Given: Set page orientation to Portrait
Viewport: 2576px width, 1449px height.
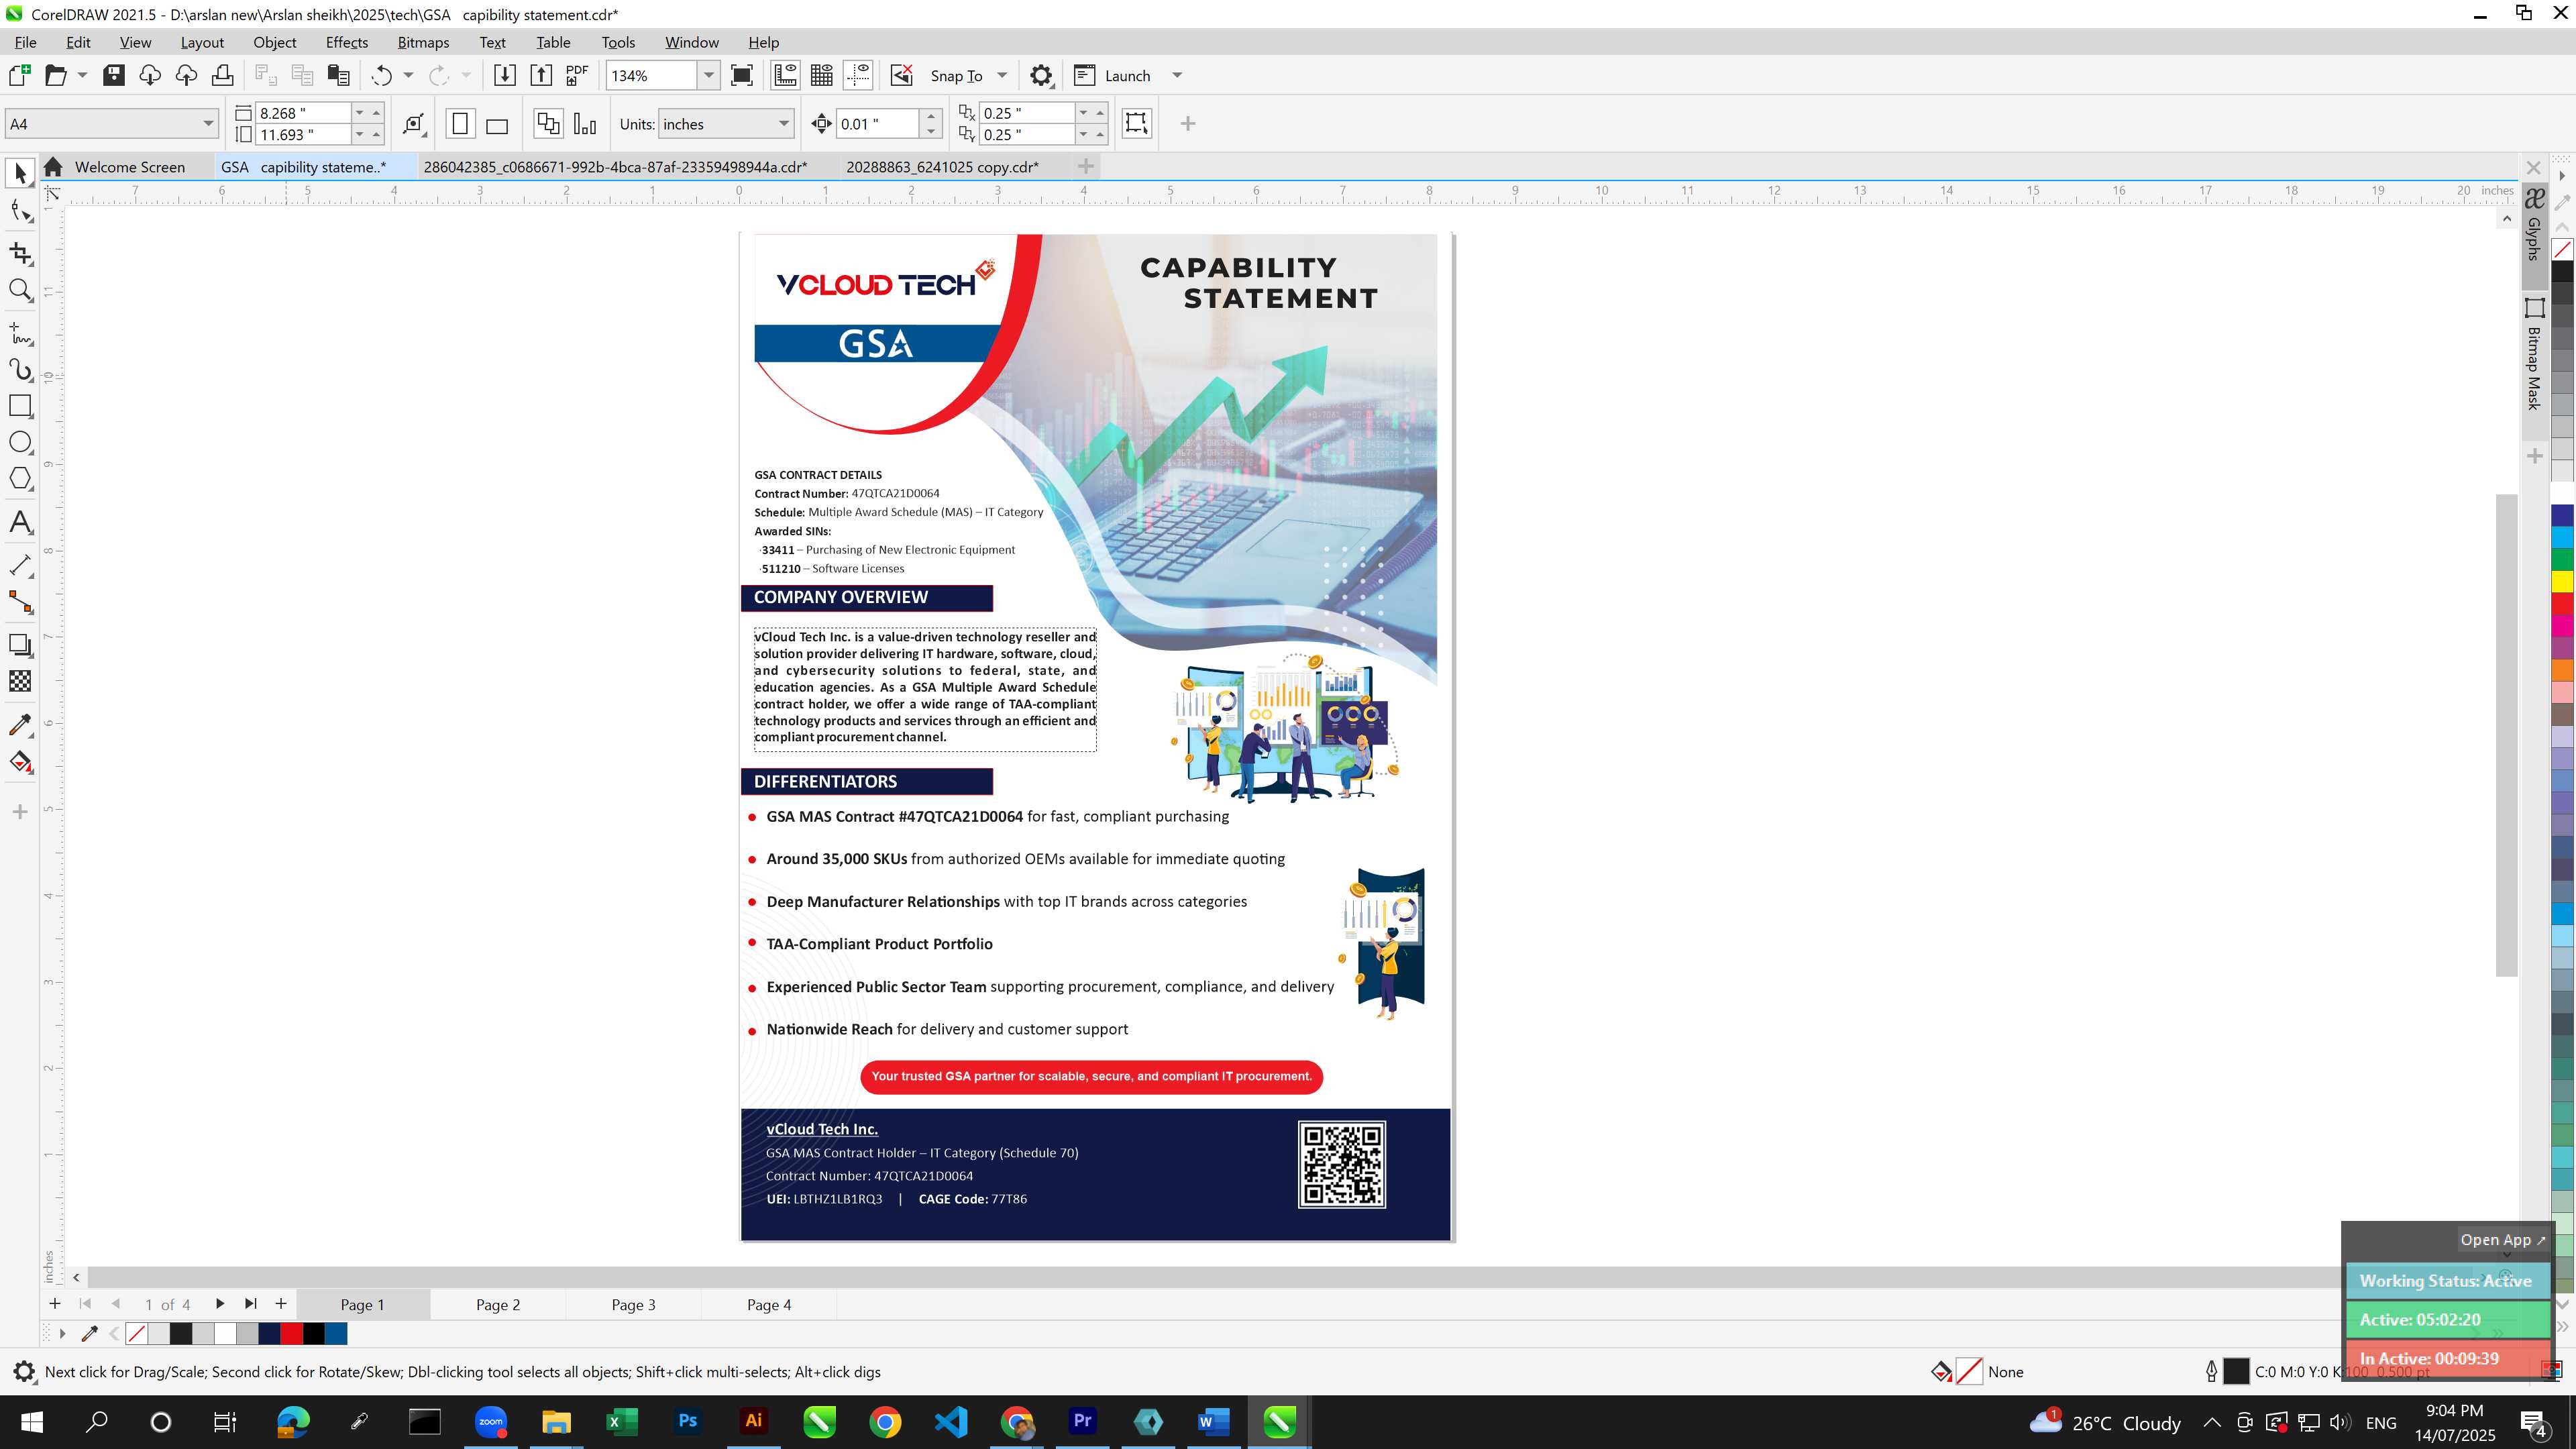Looking at the screenshot, I should [x=460, y=124].
